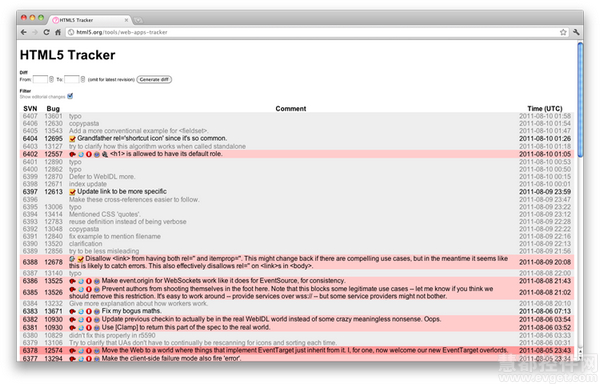Click the blue browser icon in row 6377
The image size is (600, 384).
[81, 359]
